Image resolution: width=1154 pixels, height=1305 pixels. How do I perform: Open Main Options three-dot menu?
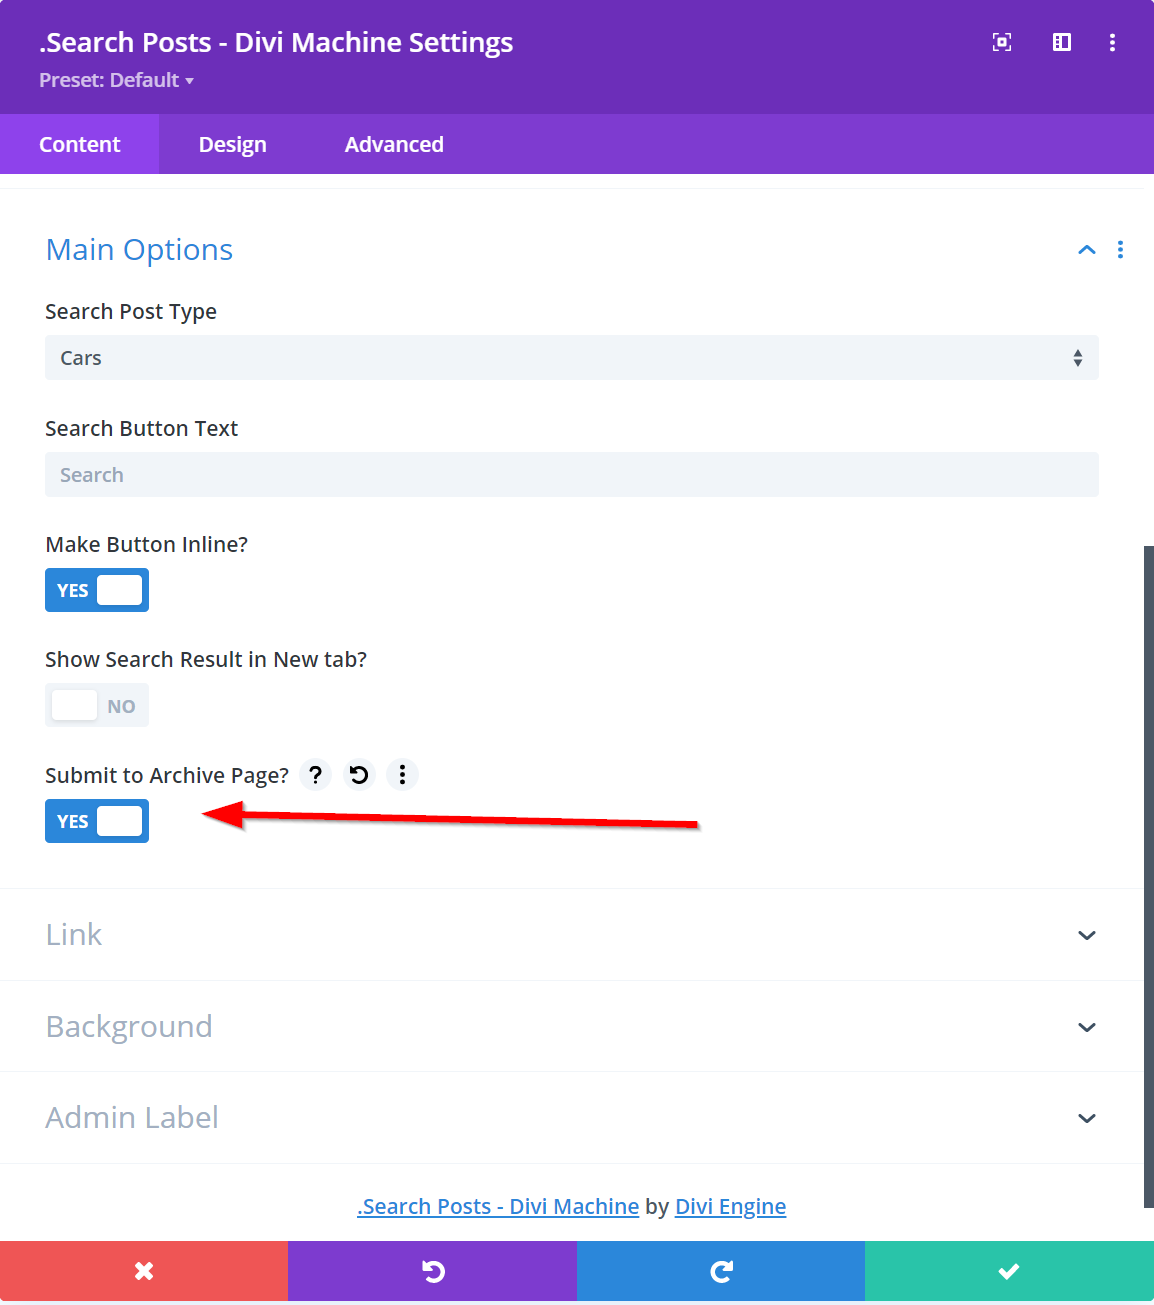1120,250
